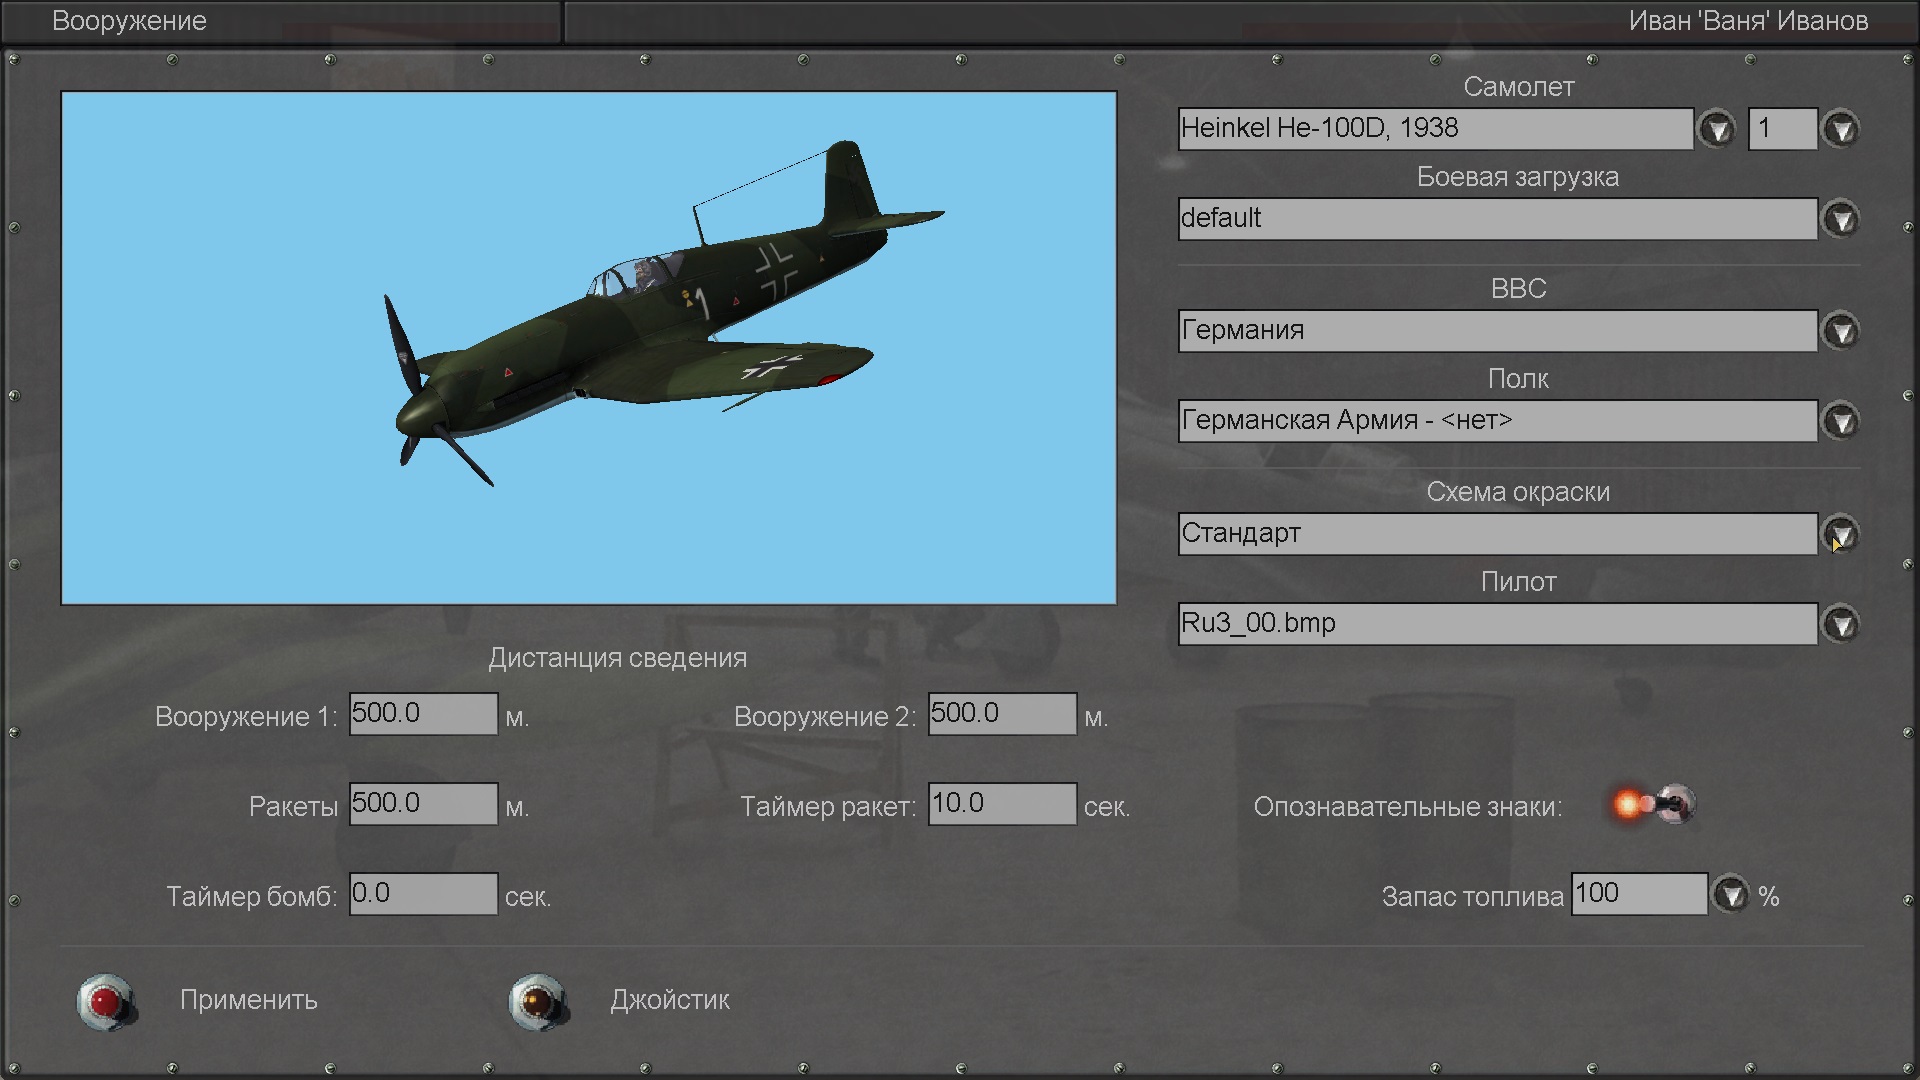Open the Запас топлива dropdown arrow
The image size is (1920, 1080).
[1731, 894]
